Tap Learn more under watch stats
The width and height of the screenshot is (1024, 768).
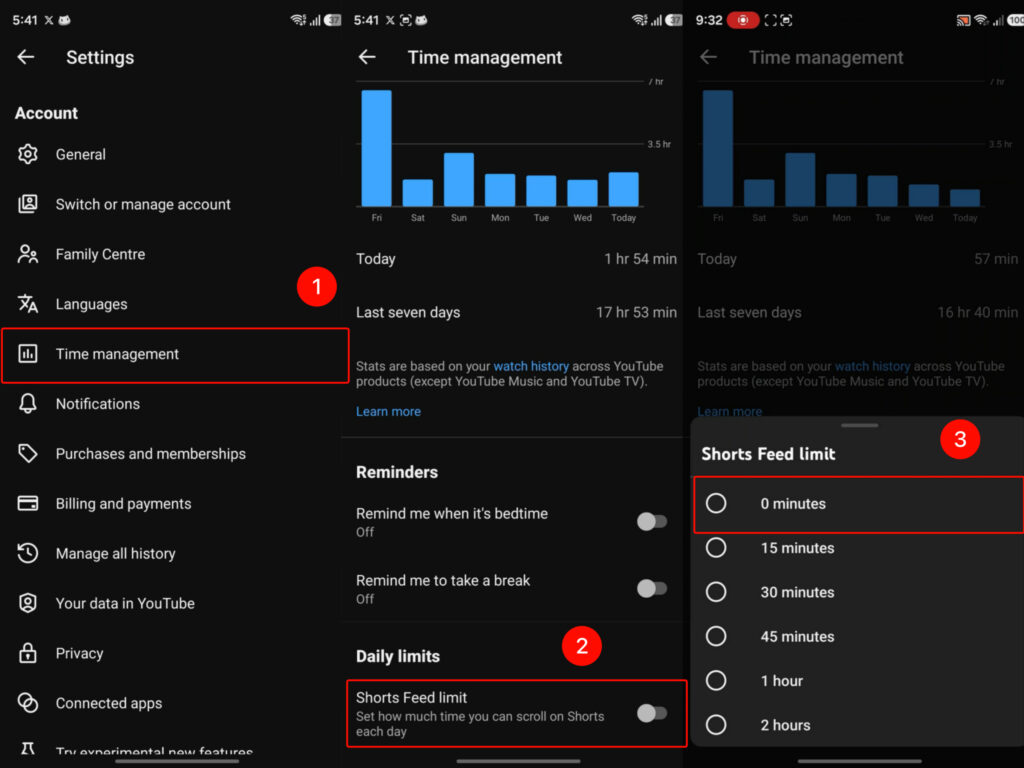pyautogui.click(x=388, y=411)
